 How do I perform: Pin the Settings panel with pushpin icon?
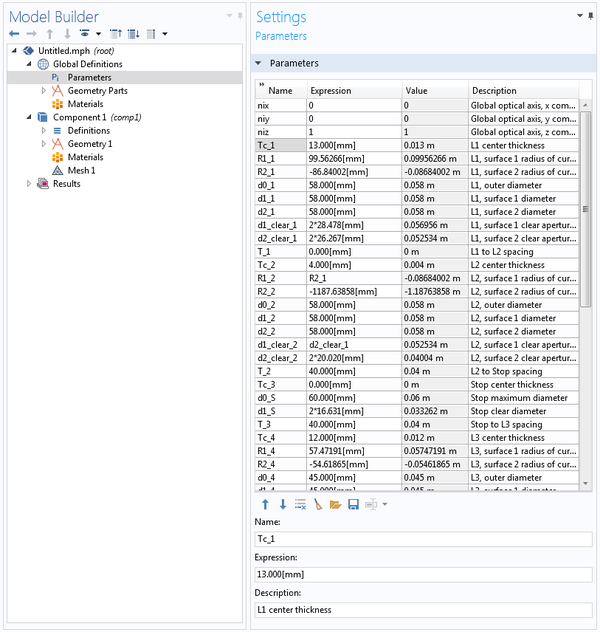(x=591, y=16)
